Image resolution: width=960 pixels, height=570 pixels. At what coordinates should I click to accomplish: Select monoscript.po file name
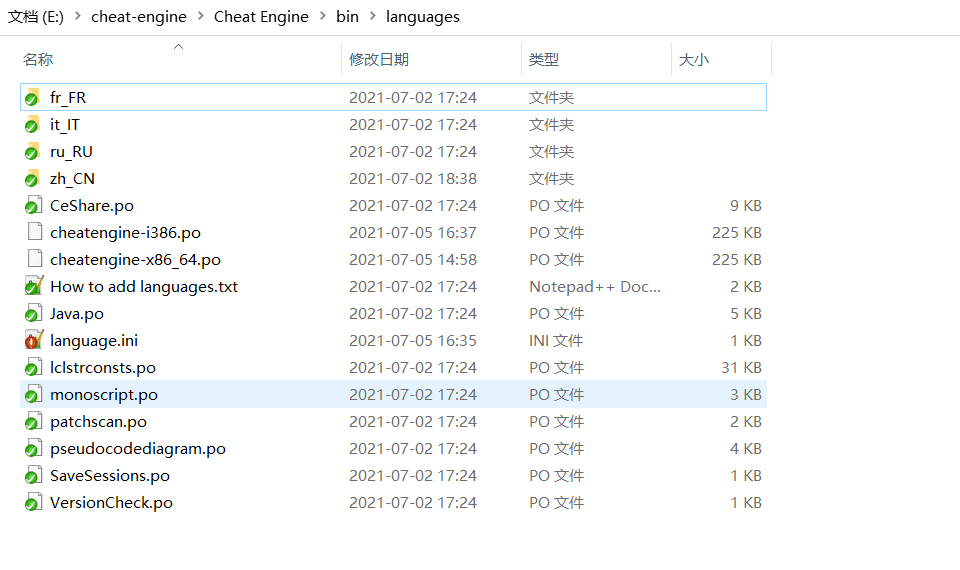click(x=103, y=394)
